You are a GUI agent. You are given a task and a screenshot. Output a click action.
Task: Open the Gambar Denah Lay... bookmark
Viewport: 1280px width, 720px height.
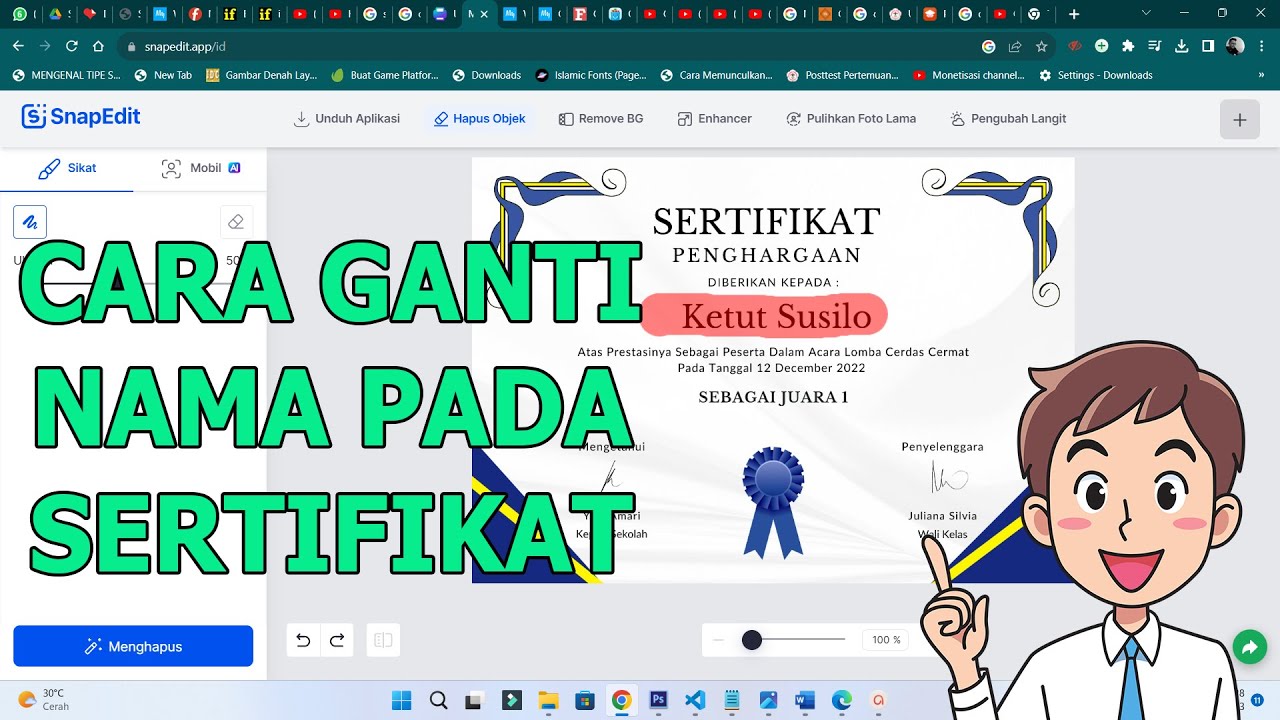coord(262,75)
